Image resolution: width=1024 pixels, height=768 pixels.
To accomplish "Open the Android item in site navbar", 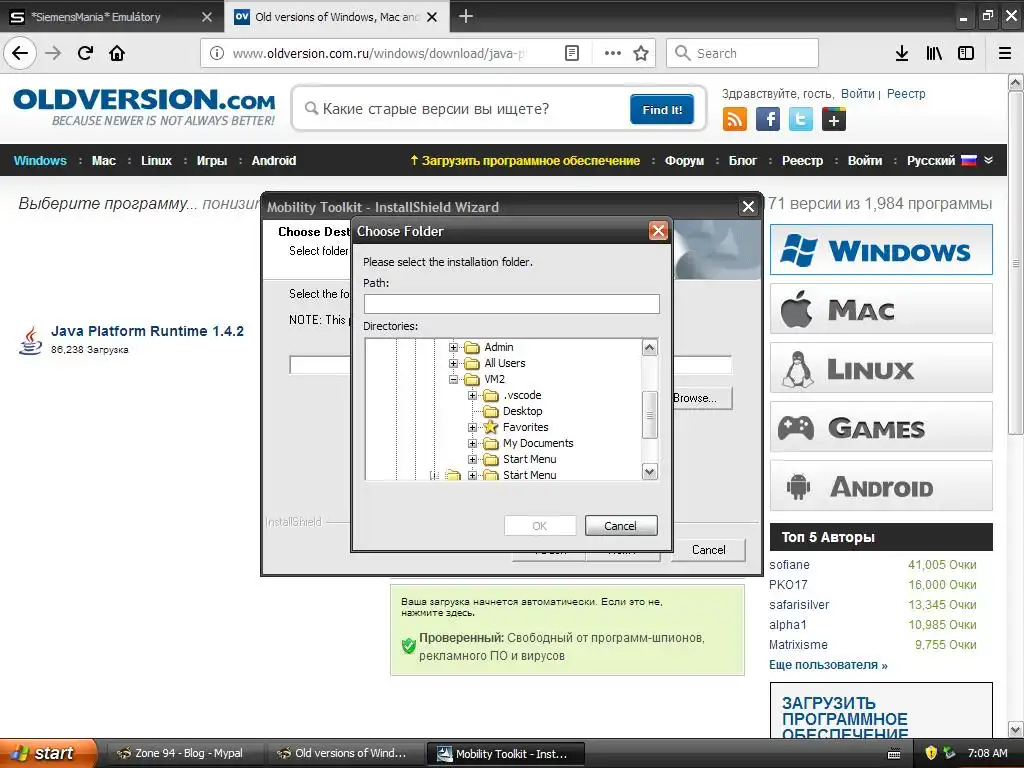I will [x=274, y=161].
